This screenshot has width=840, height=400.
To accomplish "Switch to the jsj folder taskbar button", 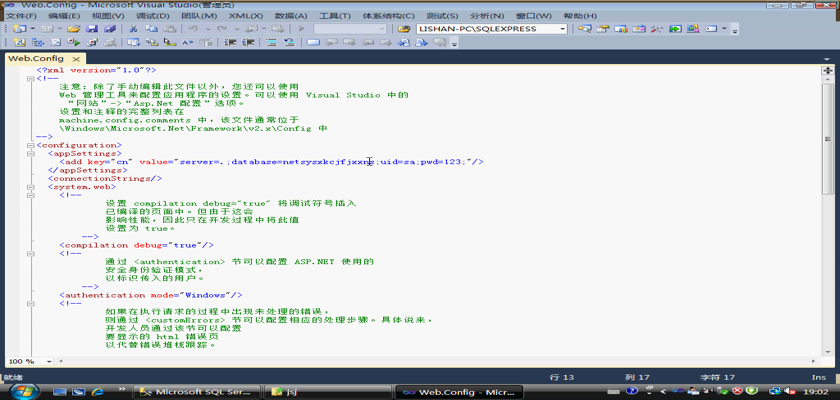I will pos(328,392).
